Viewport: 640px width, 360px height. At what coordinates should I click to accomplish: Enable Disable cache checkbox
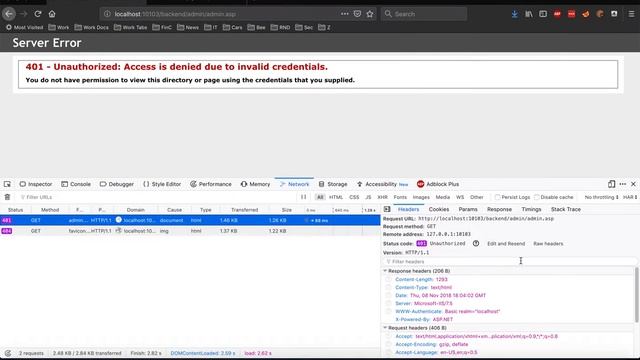[537, 197]
